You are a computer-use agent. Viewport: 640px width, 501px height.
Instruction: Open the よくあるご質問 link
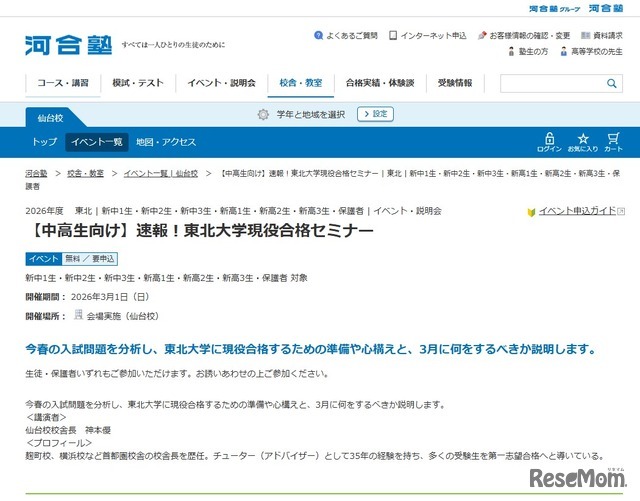pyautogui.click(x=352, y=36)
